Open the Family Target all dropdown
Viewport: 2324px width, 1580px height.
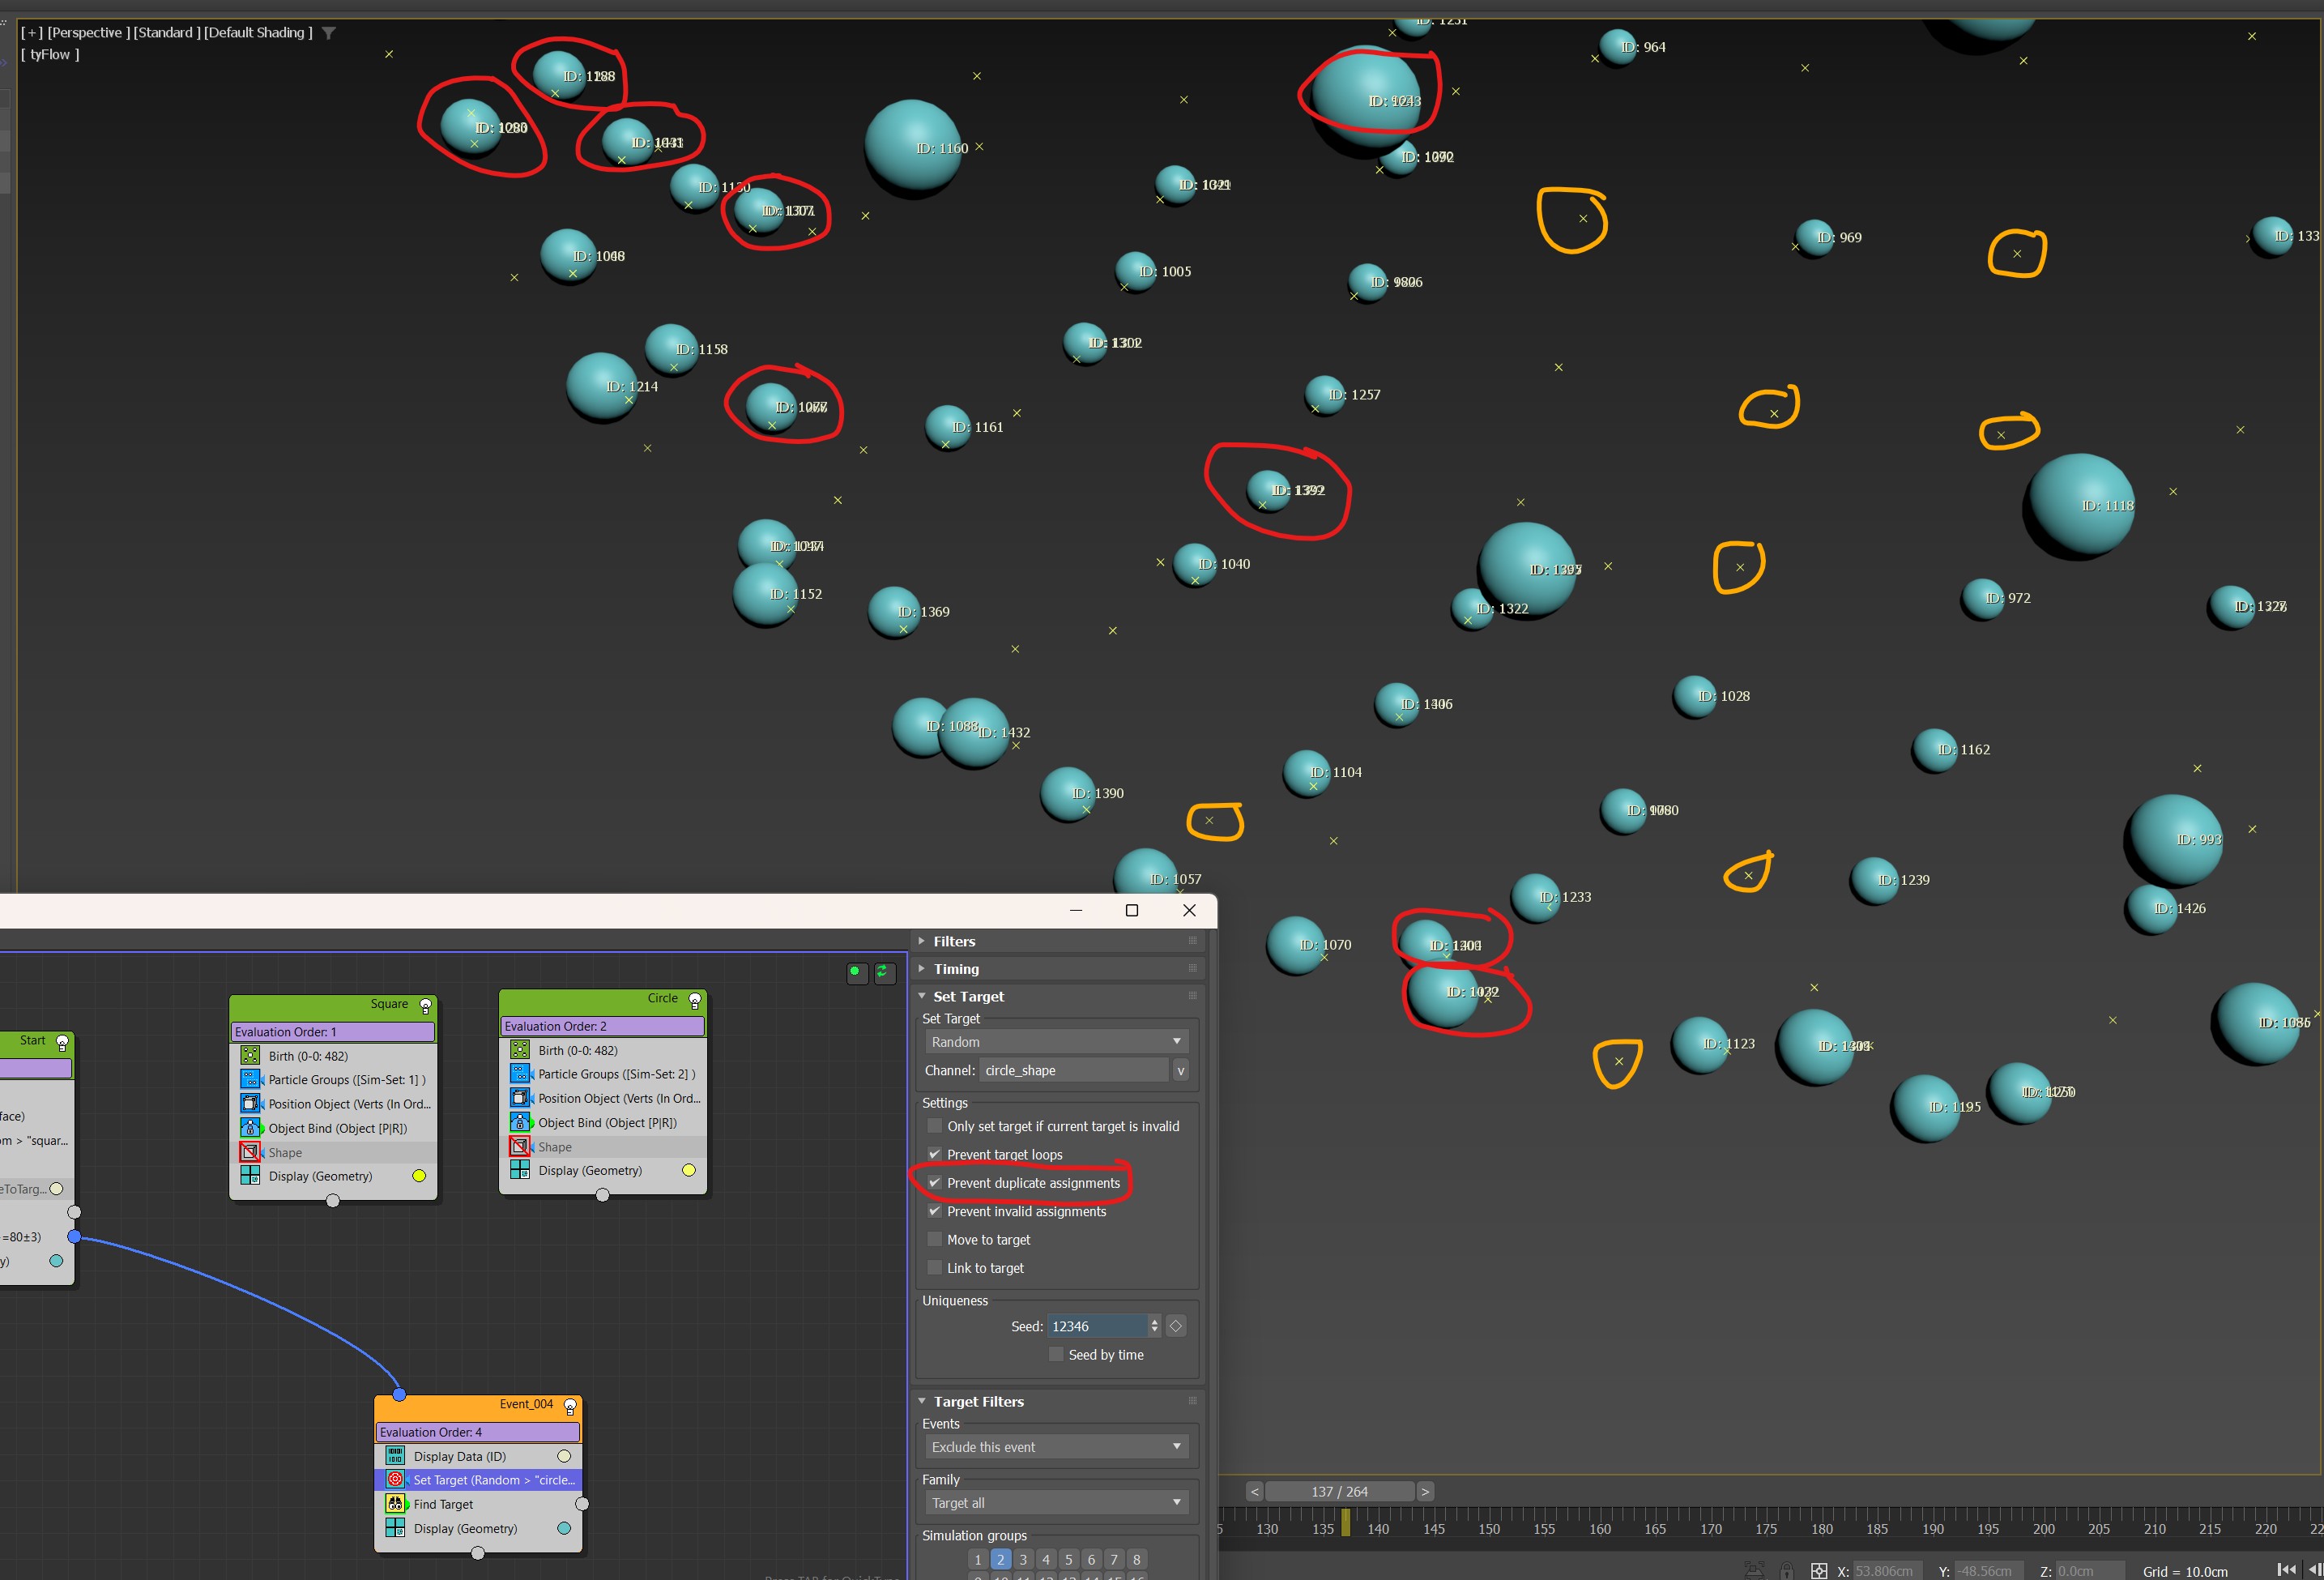pyautogui.click(x=1056, y=1503)
